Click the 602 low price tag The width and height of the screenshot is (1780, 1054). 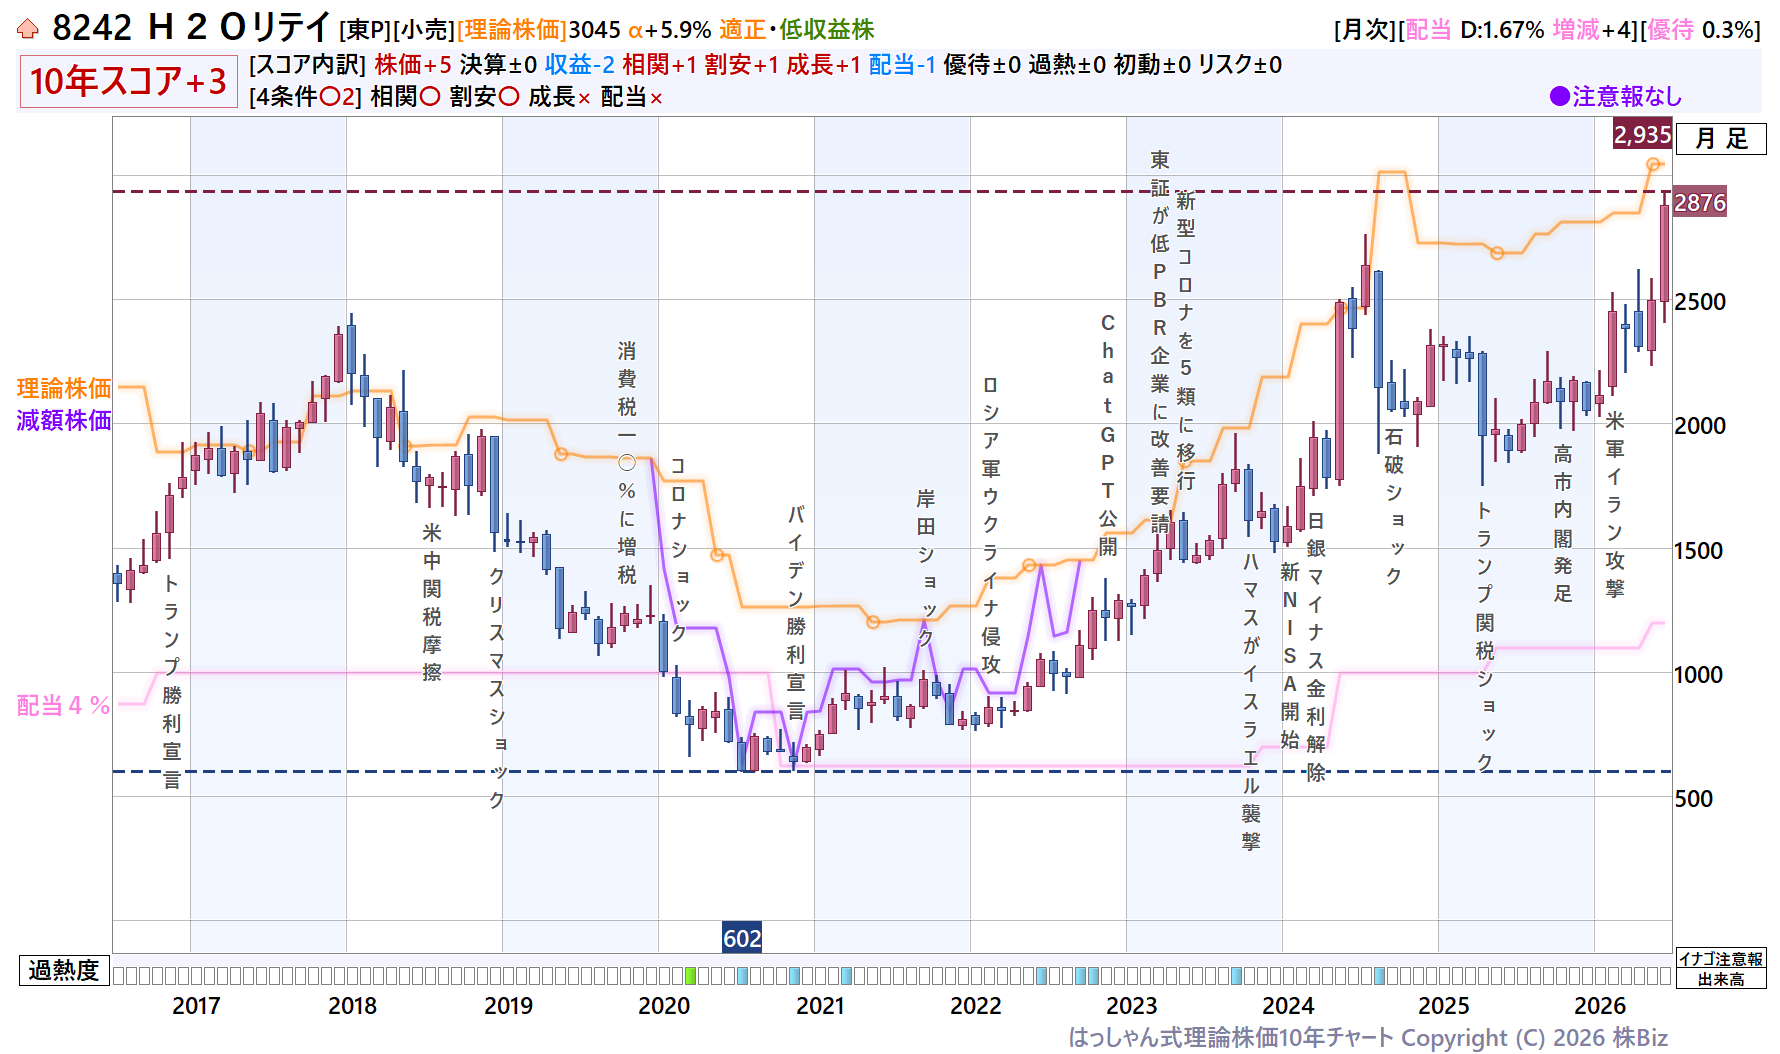point(742,938)
